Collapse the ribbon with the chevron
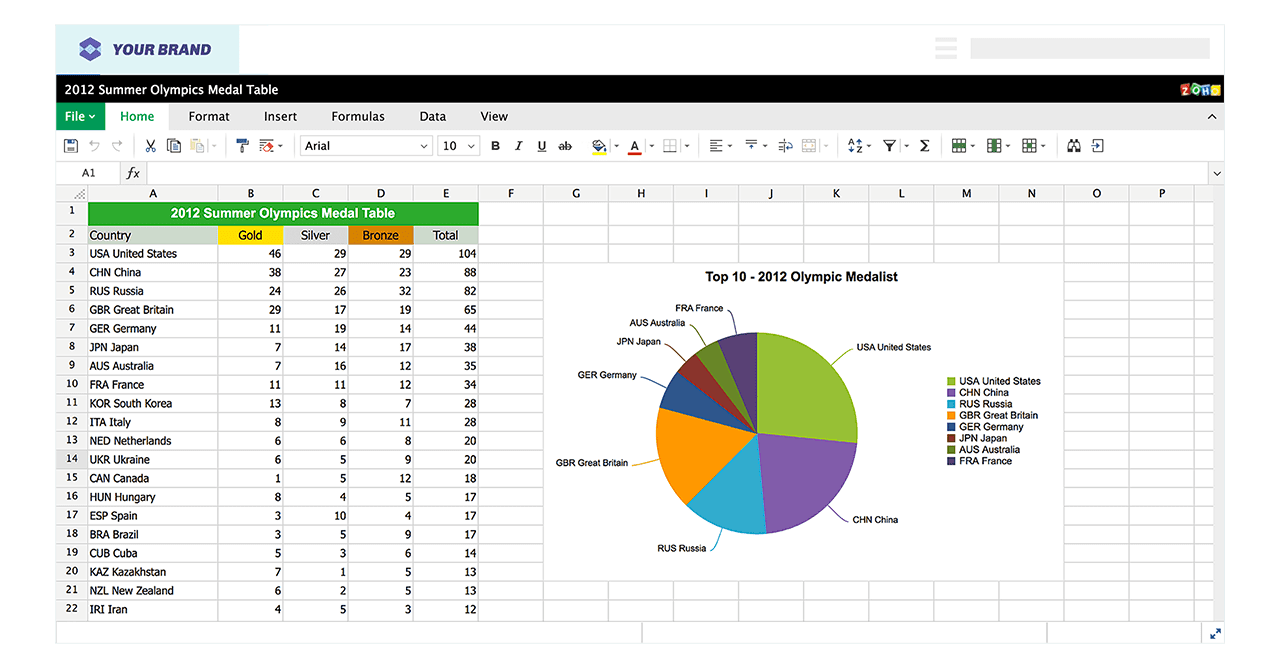Viewport: 1280px width, 668px height. tap(1212, 117)
